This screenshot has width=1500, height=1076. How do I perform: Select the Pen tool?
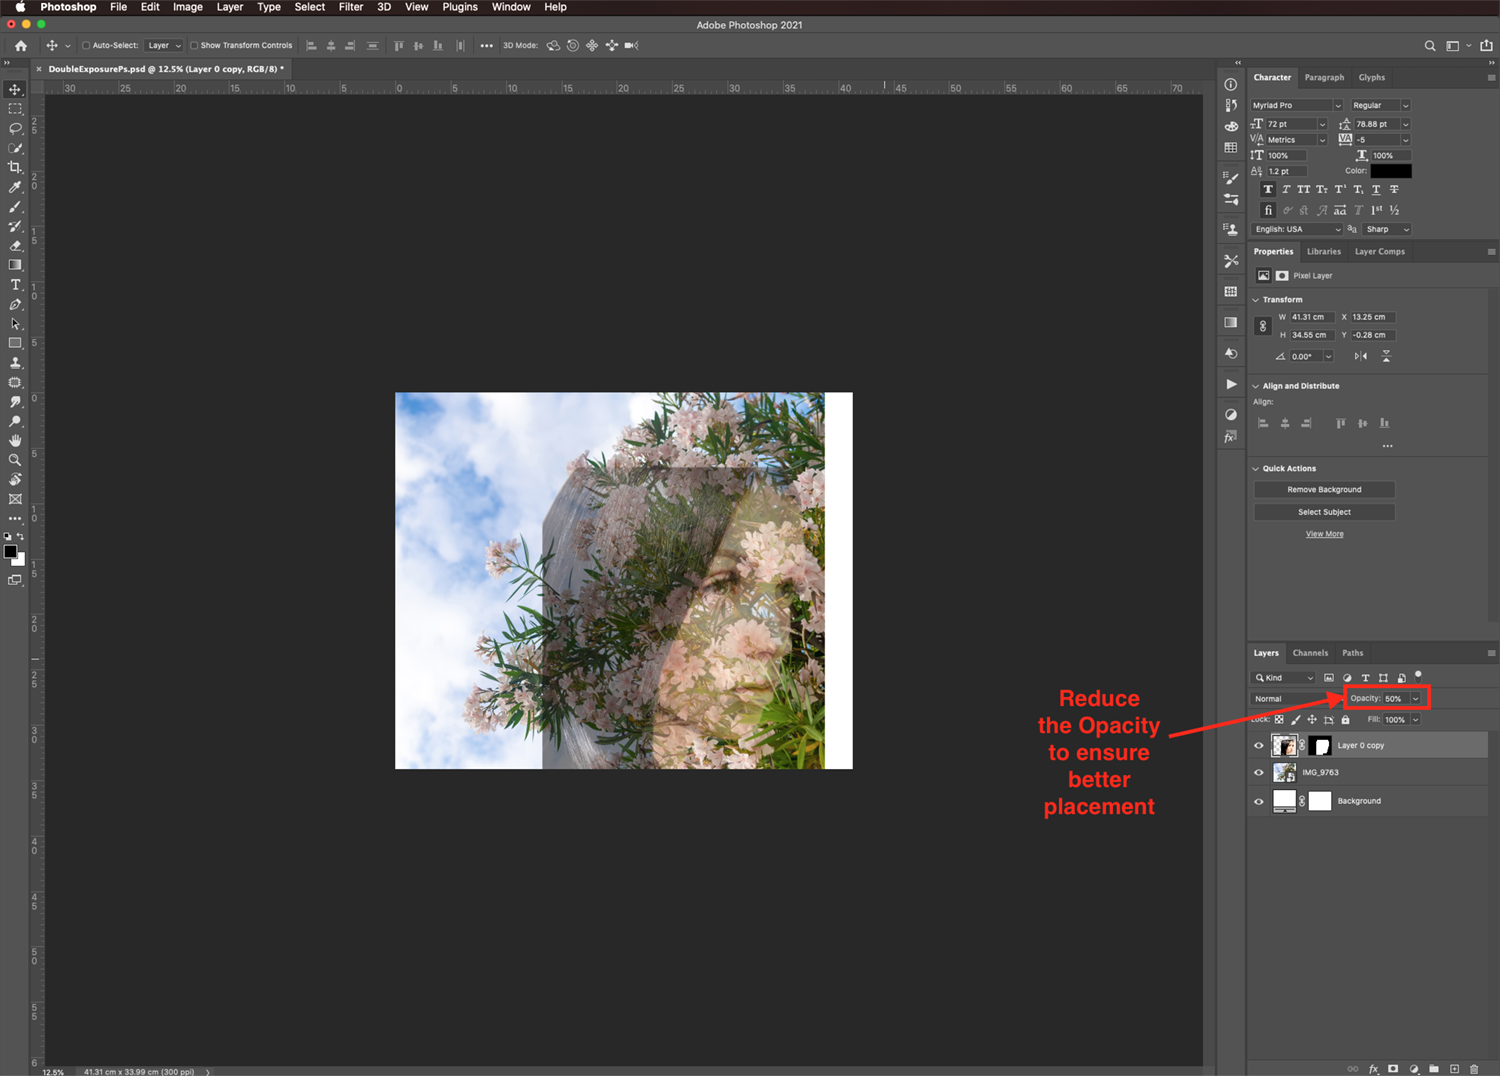point(15,304)
